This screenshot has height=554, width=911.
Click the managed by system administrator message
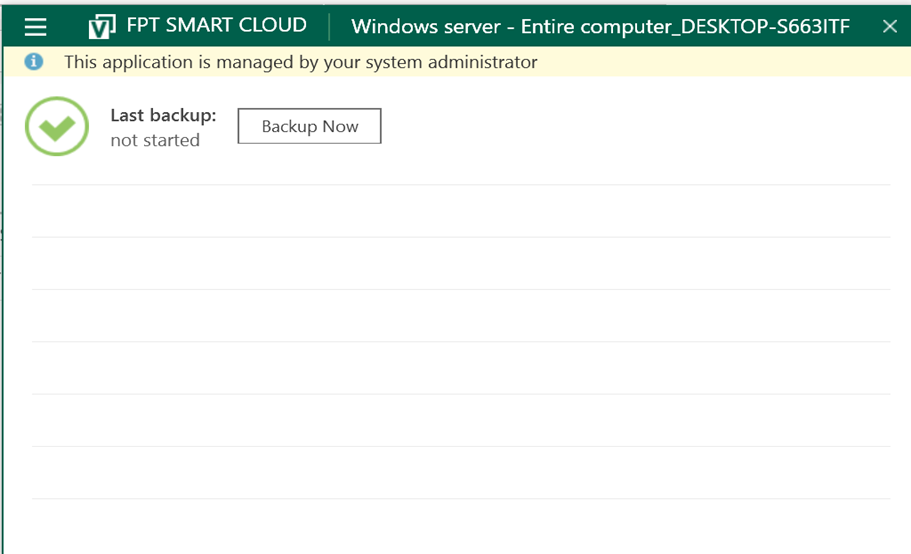[x=300, y=62]
